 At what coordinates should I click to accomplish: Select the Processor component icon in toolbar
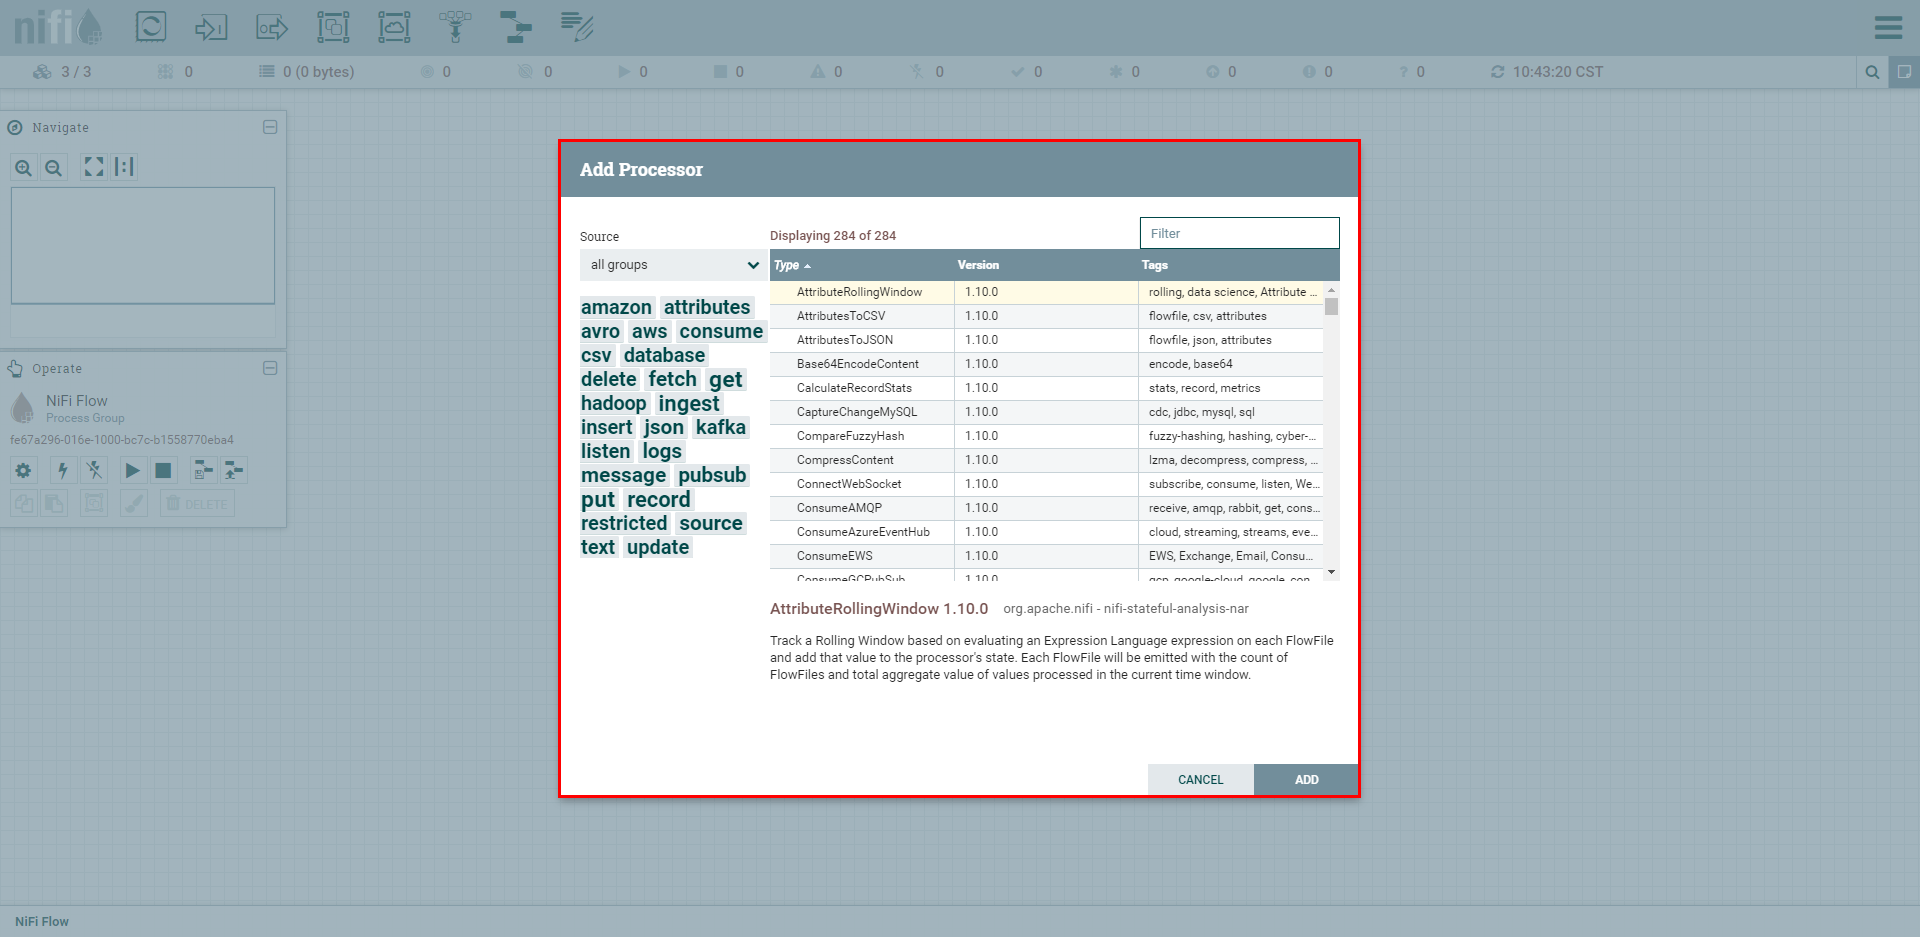click(151, 27)
